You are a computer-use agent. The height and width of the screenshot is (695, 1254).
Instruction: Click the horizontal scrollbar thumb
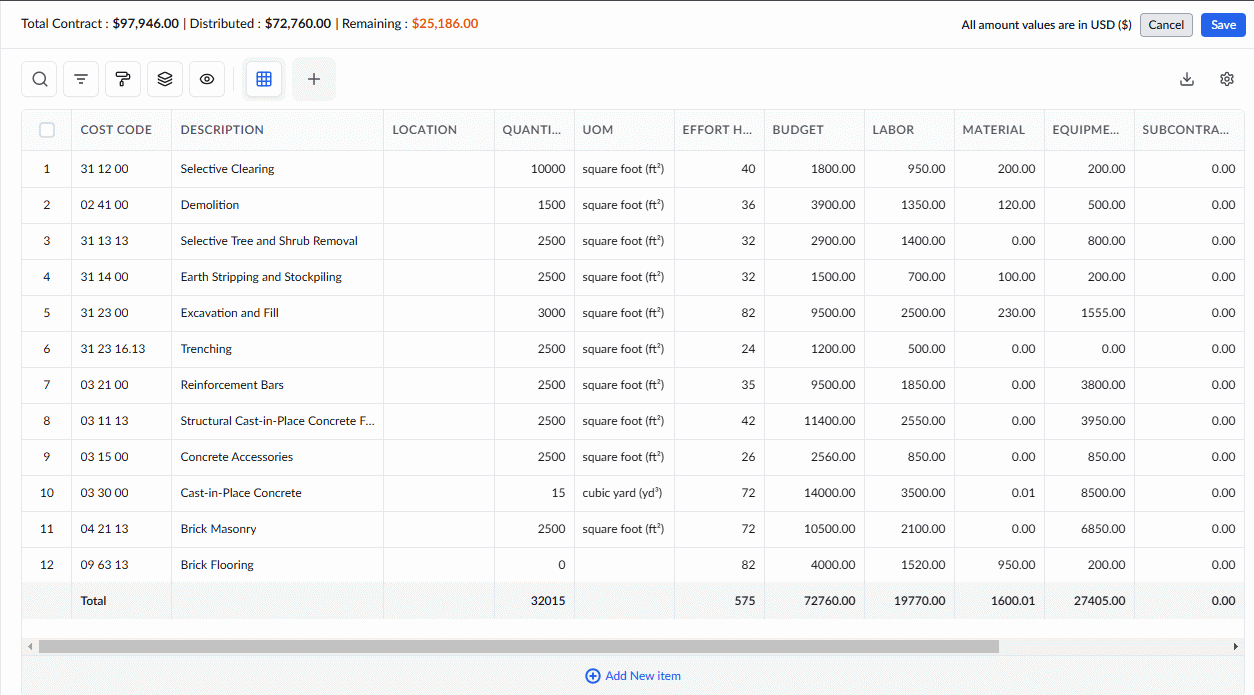click(519, 647)
